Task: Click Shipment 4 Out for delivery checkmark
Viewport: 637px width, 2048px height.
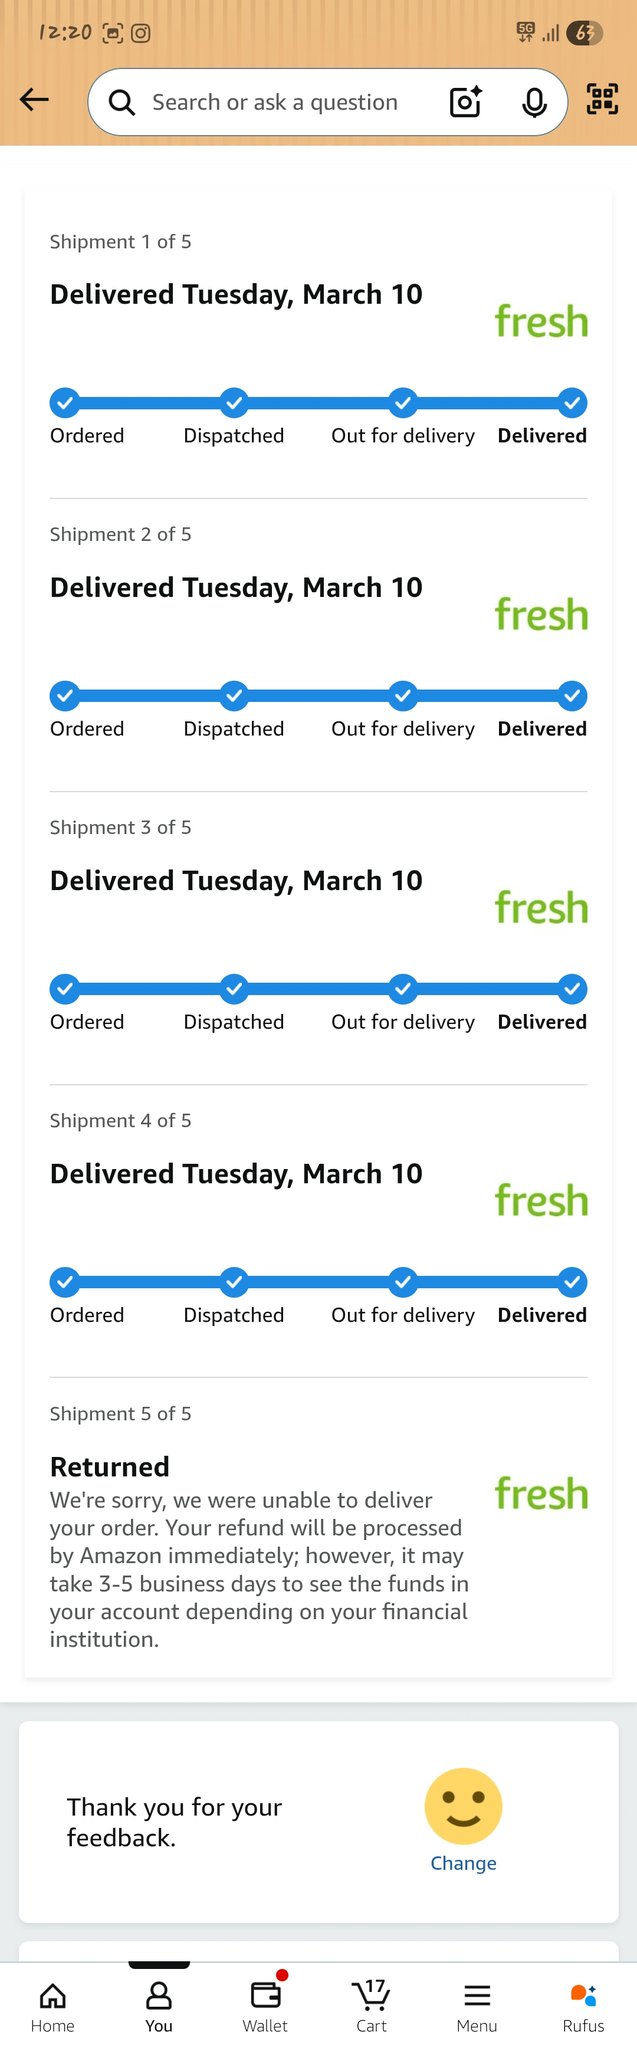Action: point(403,1282)
